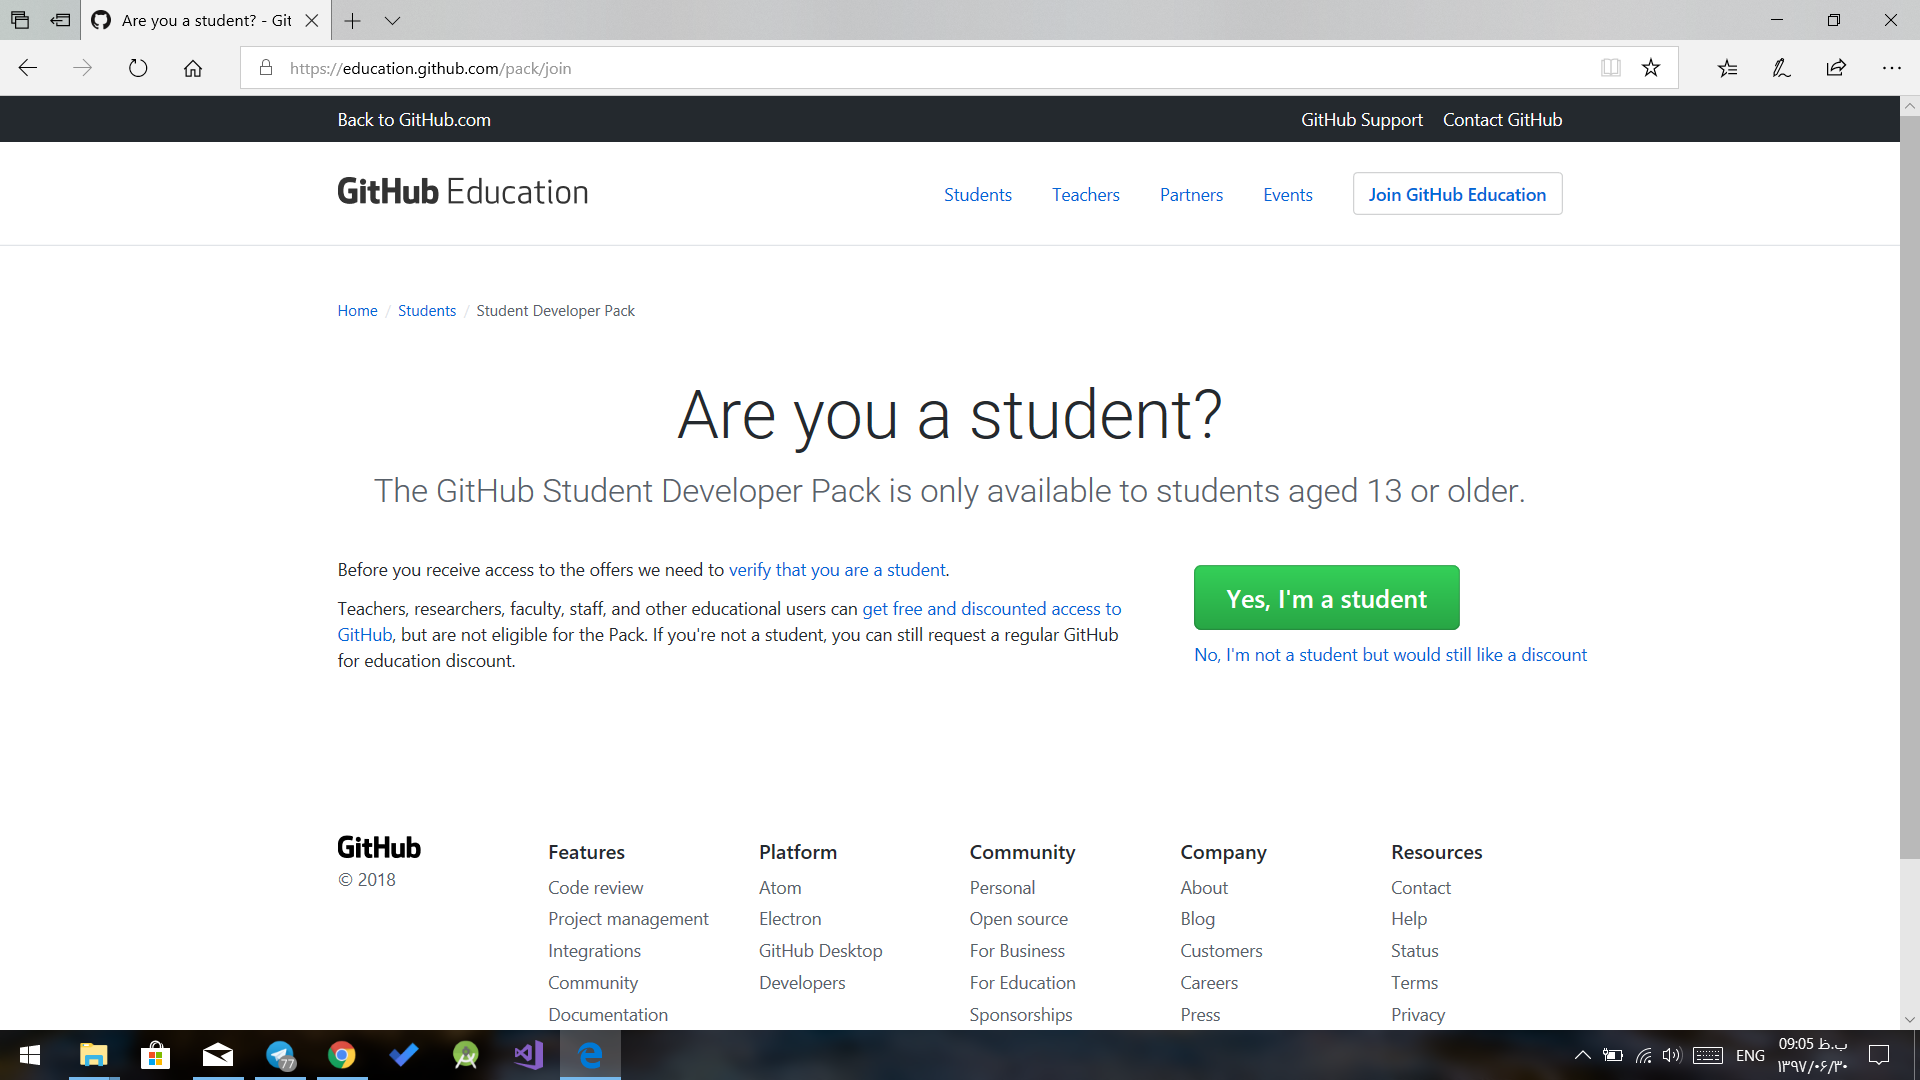Open Google Chrome from taskbar

[x=342, y=1055]
